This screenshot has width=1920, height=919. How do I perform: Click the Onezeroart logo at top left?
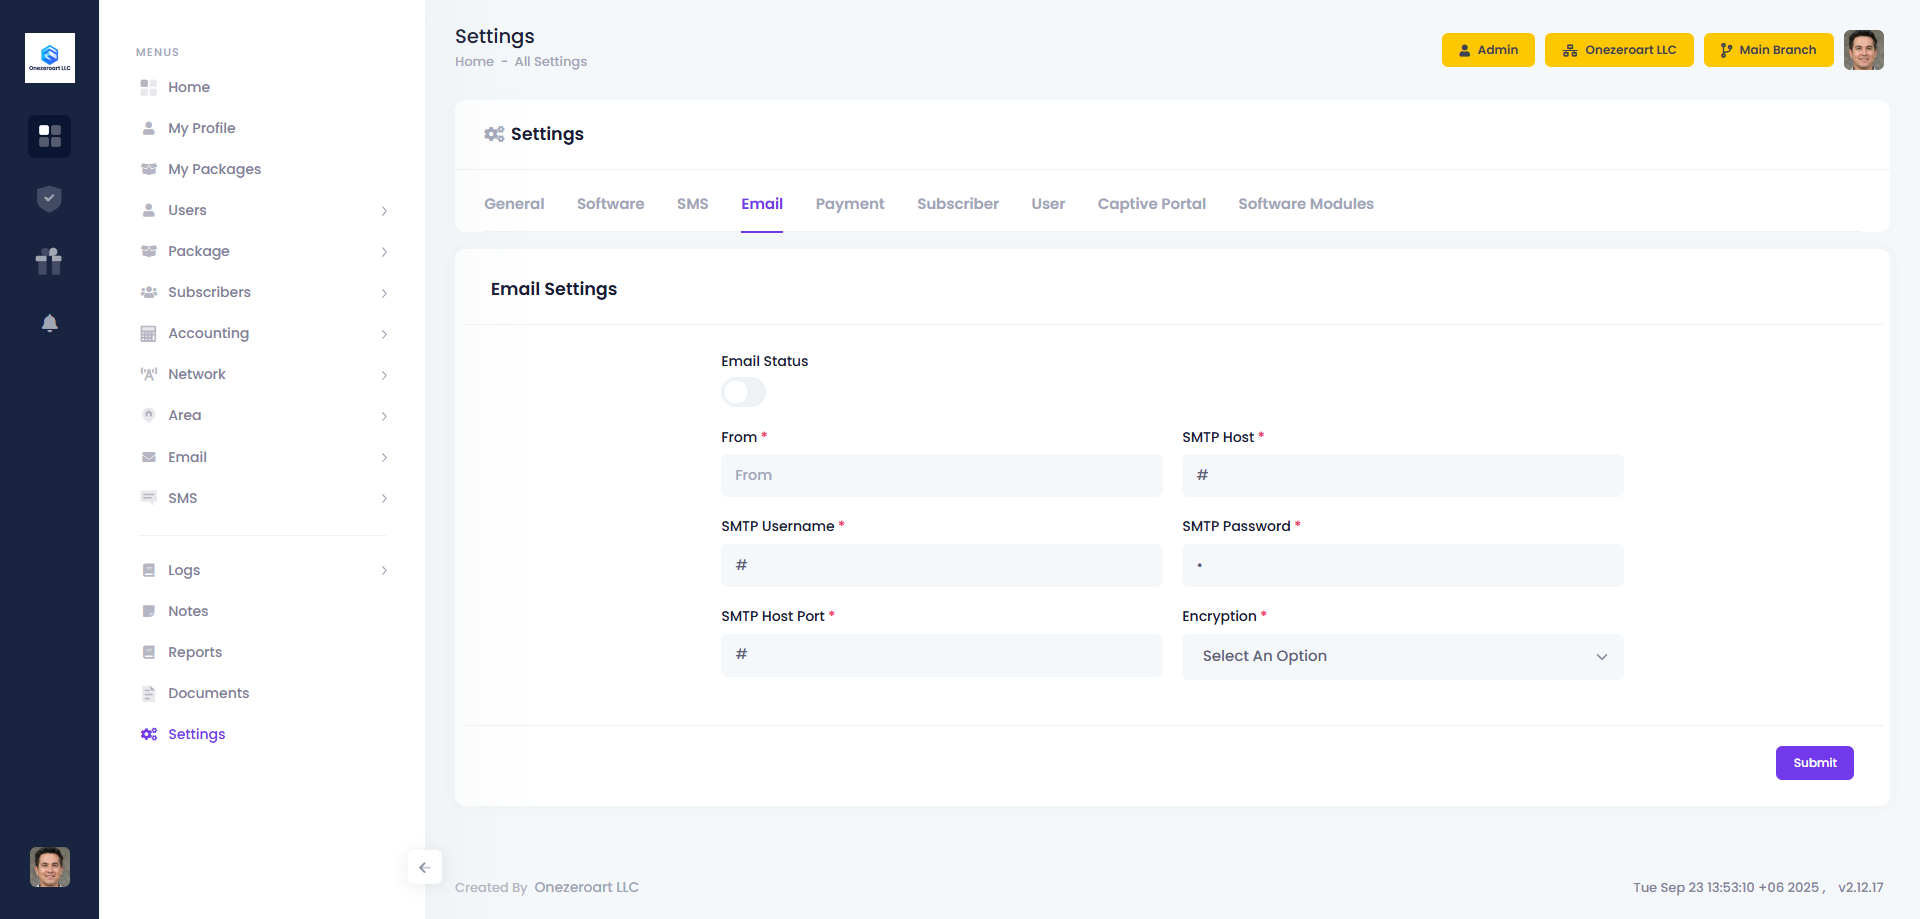tap(49, 58)
